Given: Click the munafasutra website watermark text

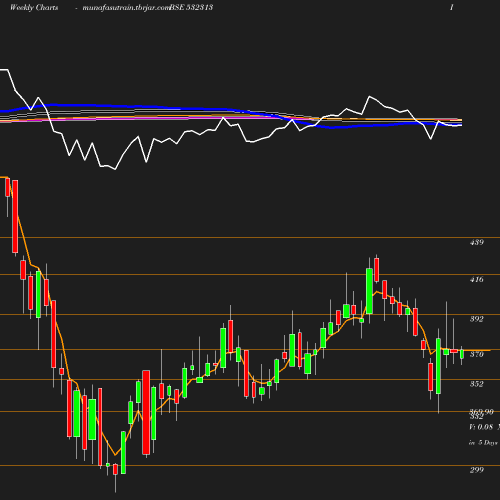Looking at the screenshot, I should point(126,8).
